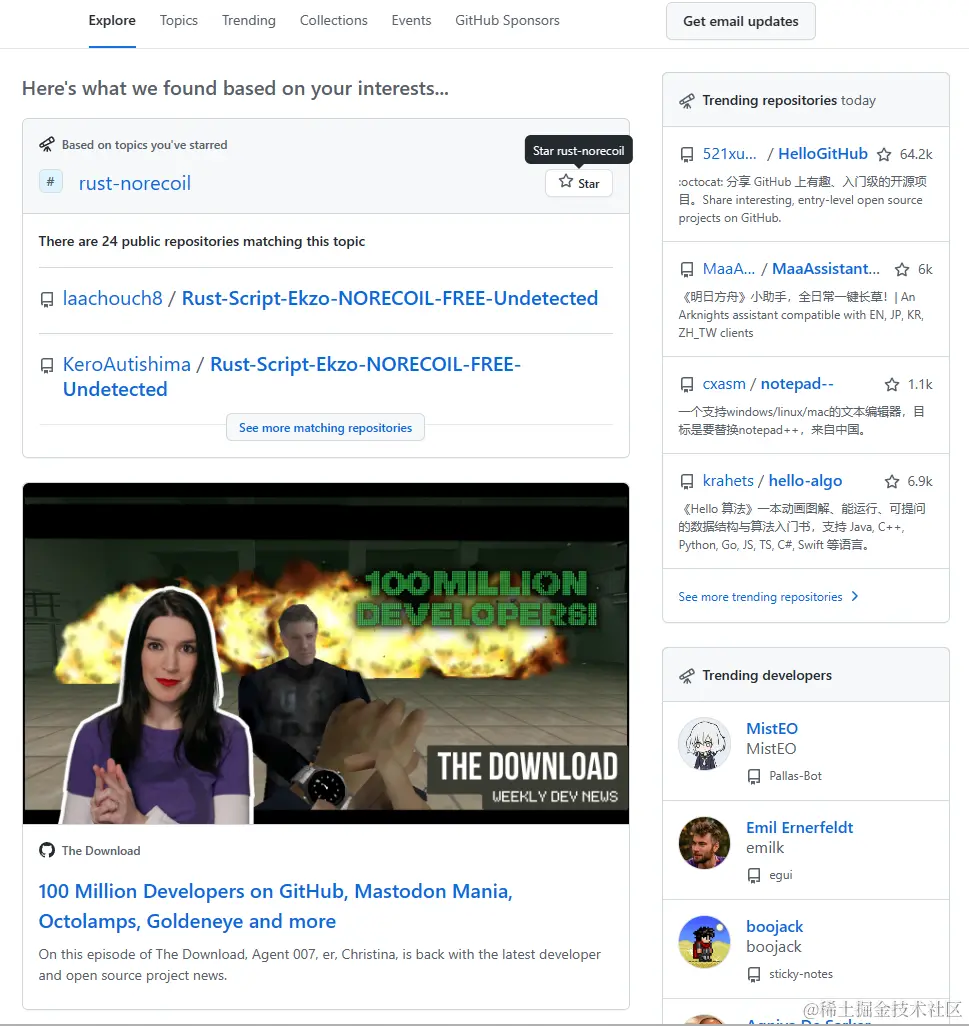The height and width of the screenshot is (1026, 969).
Task: Open the rust-norecoil topic link
Action: pyautogui.click(x=135, y=183)
